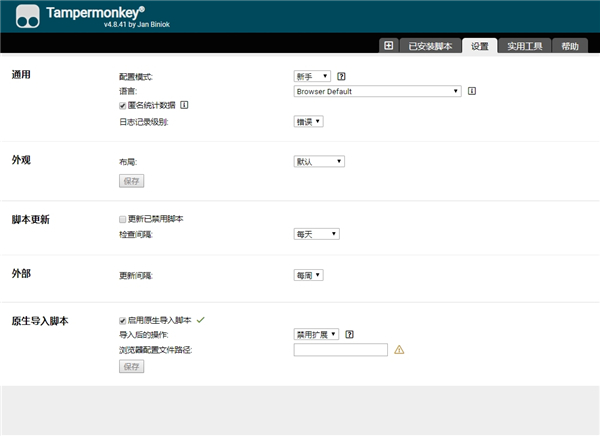Click the green checkmark next to 启用原生导入脚本
This screenshot has width=600, height=436.
tap(200, 319)
